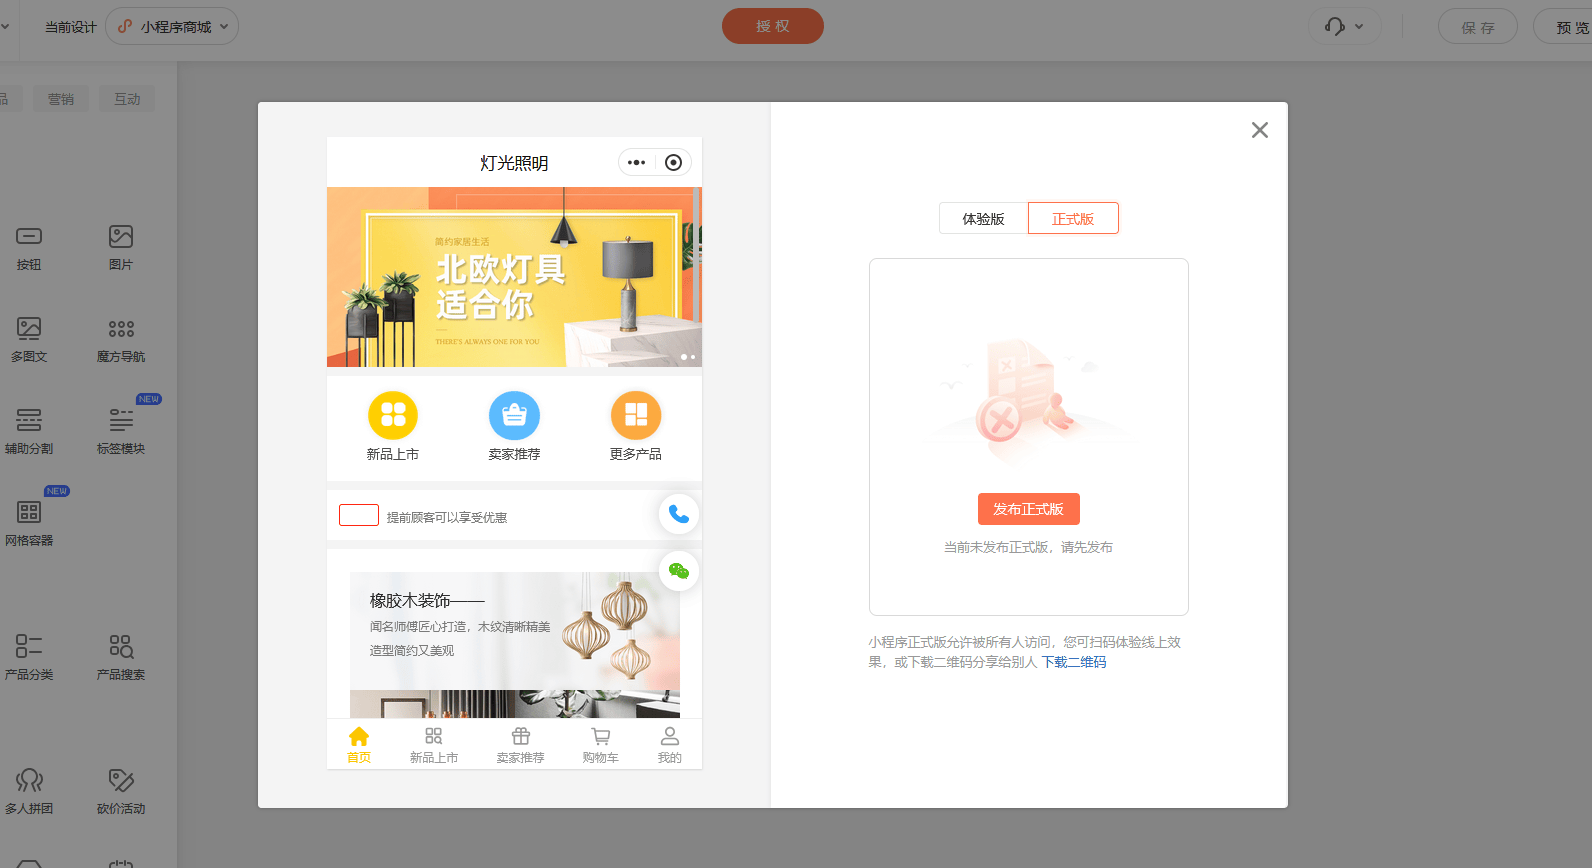The height and width of the screenshot is (868, 1592).
Task: Go to 首页 home tab in preview
Action: point(359,745)
